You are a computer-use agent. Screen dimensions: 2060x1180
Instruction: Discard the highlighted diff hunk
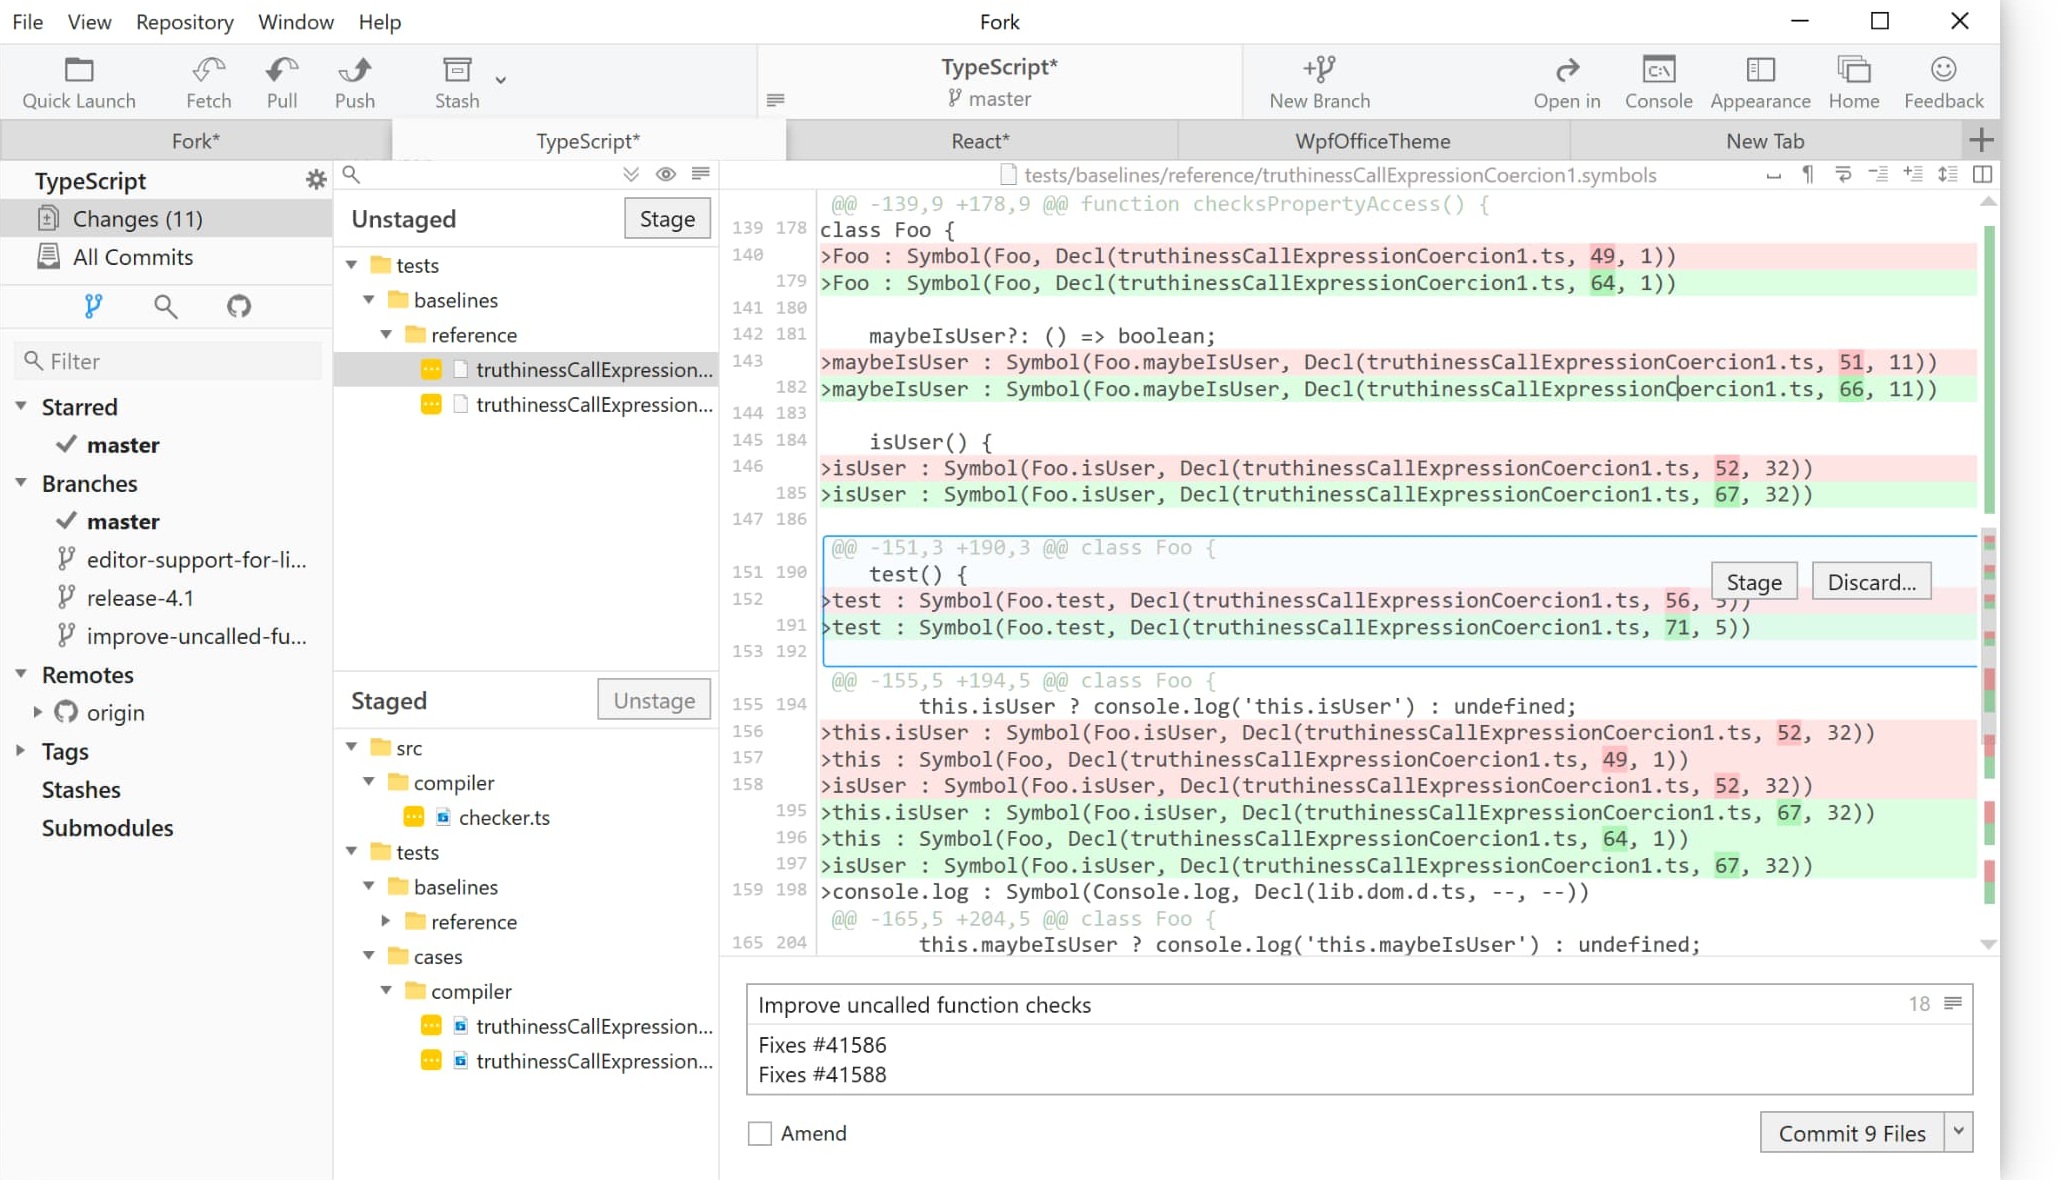click(x=1871, y=582)
